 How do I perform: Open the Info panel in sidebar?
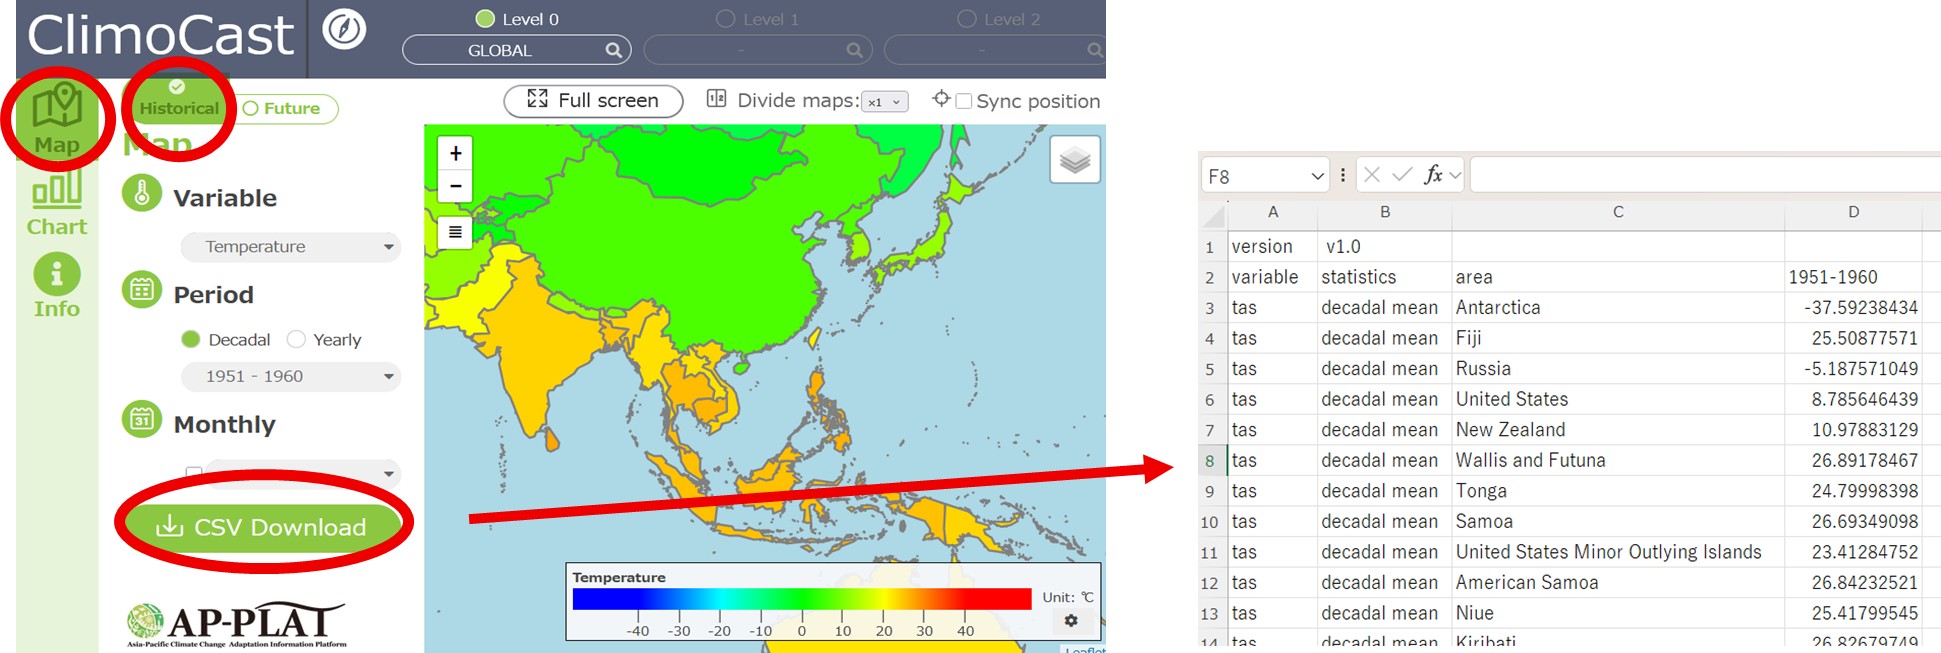tap(57, 285)
